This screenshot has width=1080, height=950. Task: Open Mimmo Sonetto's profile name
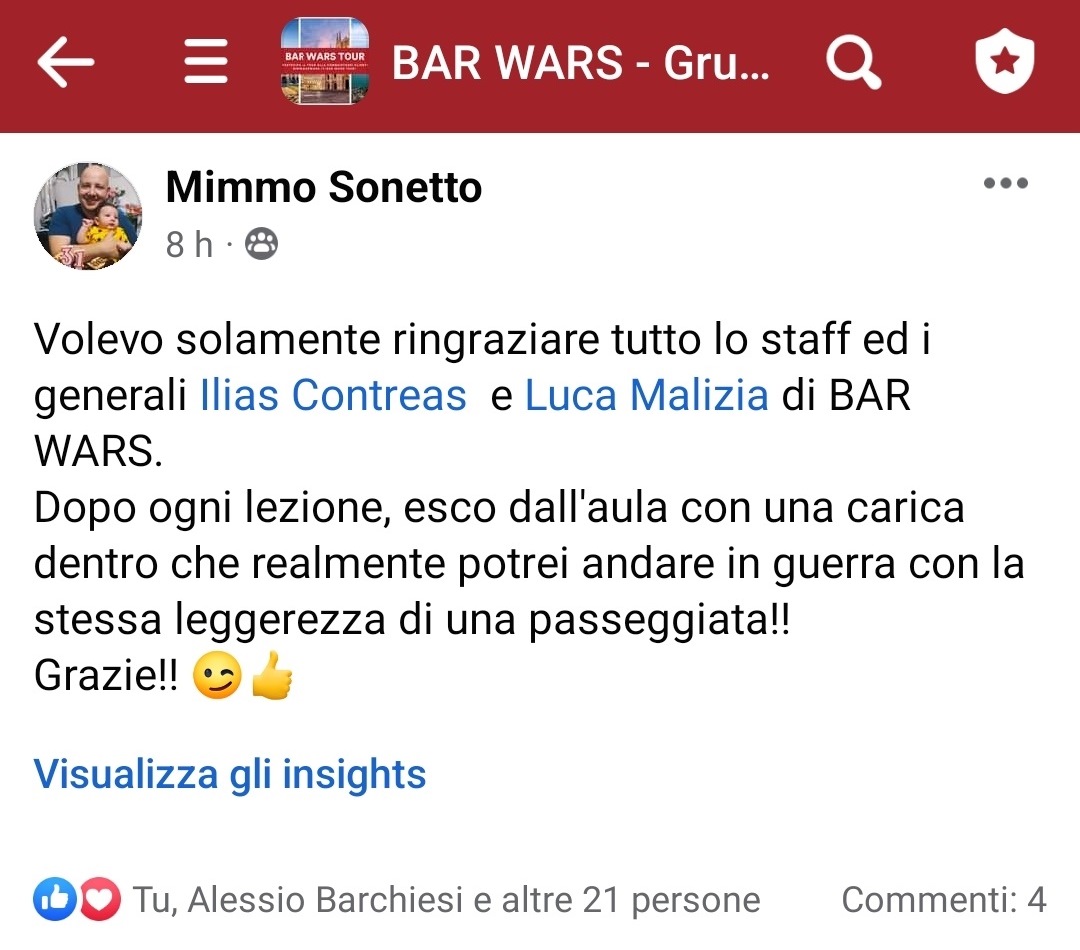pyautogui.click(x=324, y=187)
